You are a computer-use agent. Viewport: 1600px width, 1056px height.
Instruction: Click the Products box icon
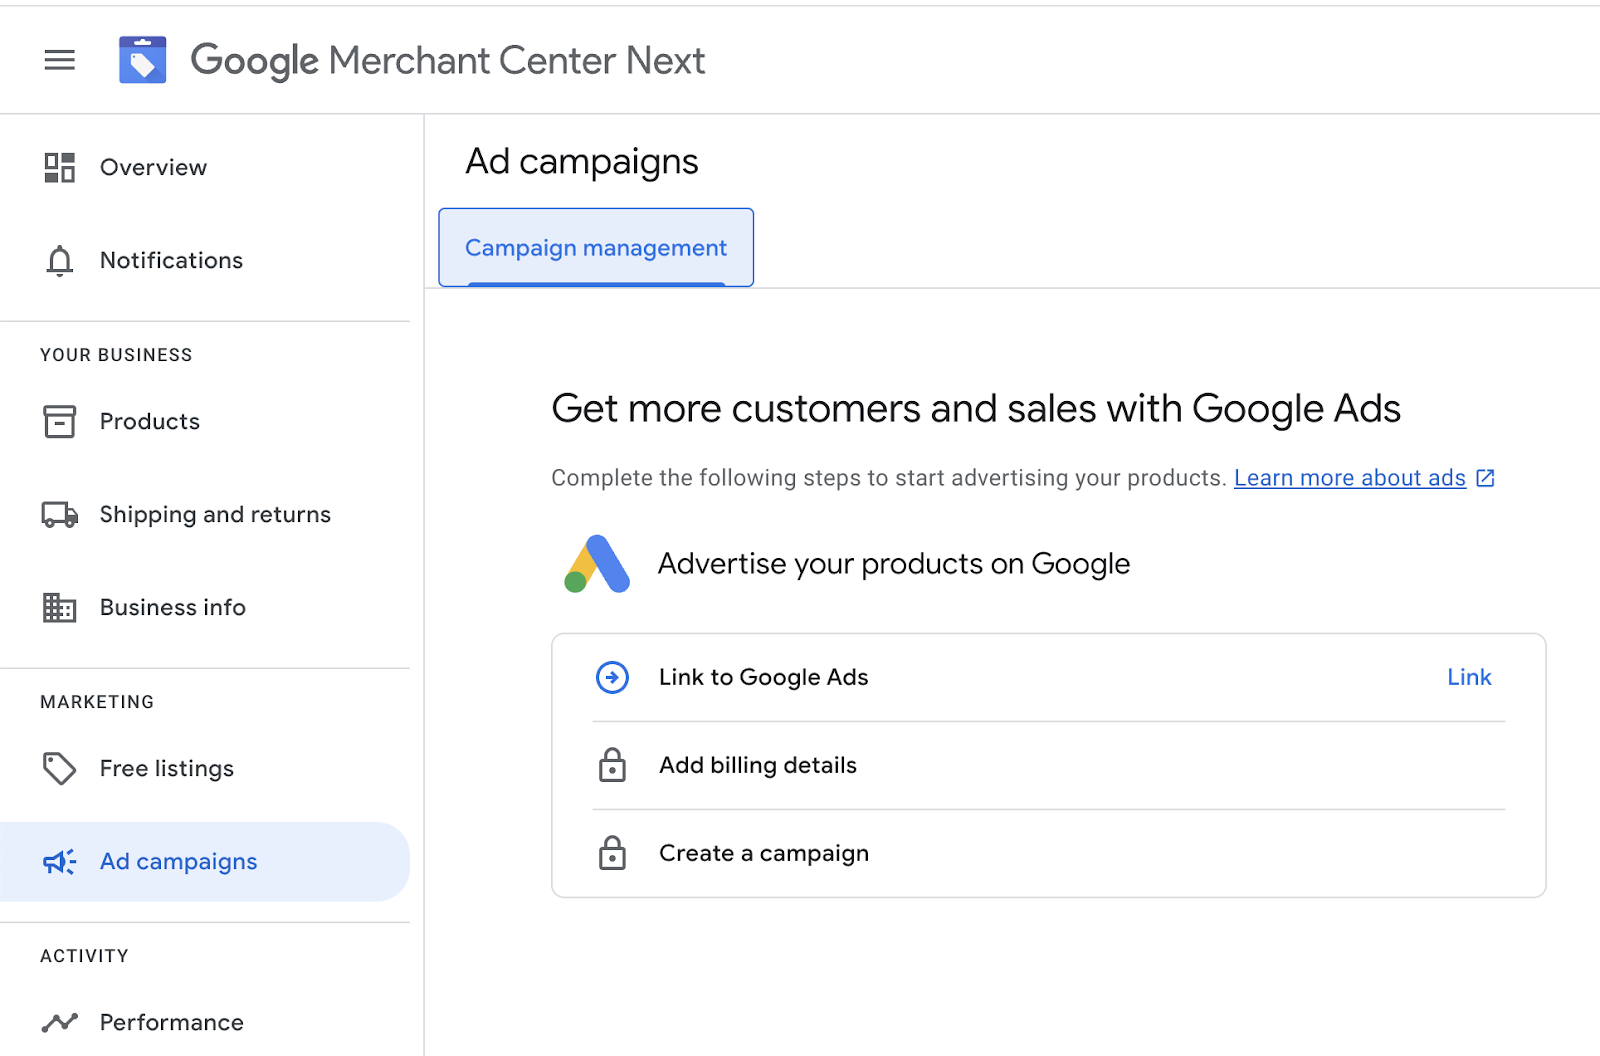click(60, 422)
